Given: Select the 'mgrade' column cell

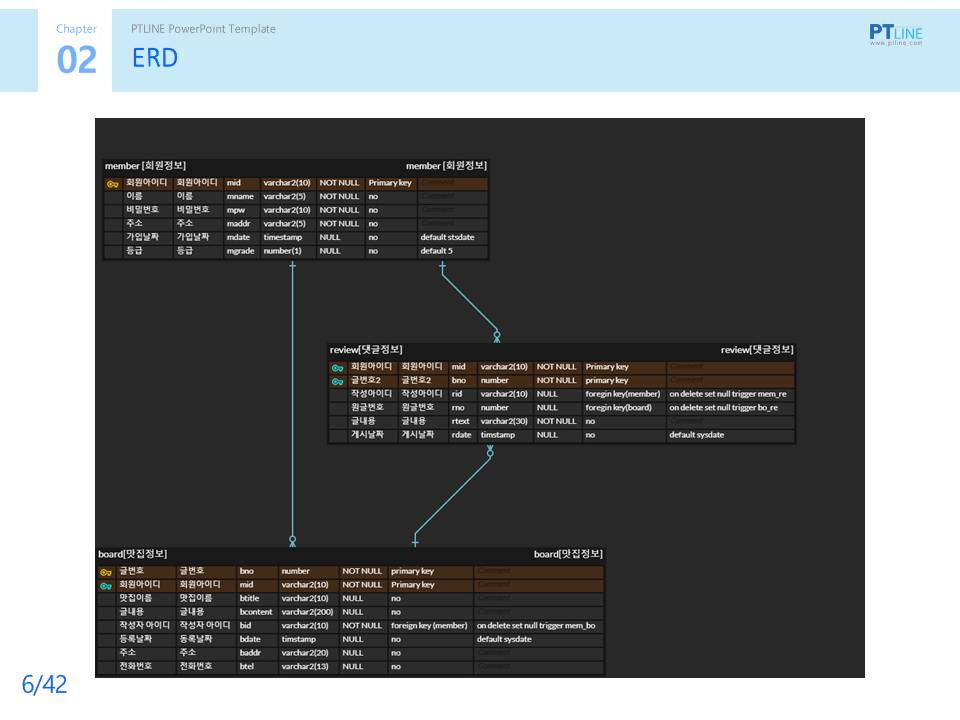Looking at the screenshot, I should tap(241, 251).
